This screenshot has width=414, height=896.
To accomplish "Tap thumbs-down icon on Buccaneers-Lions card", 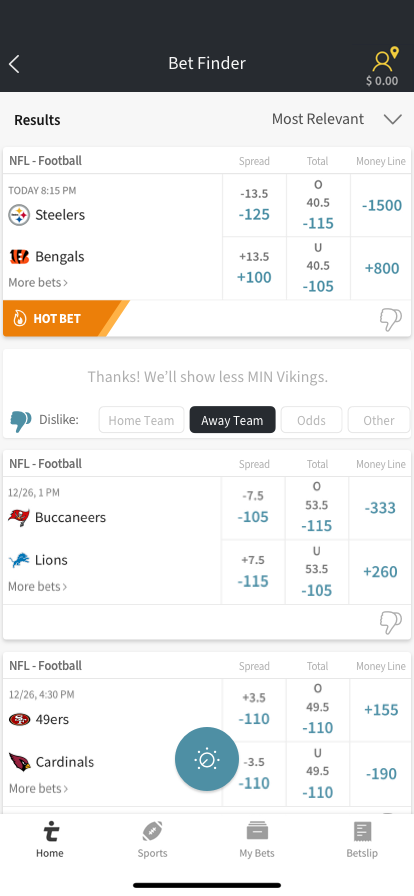I will pyautogui.click(x=391, y=622).
